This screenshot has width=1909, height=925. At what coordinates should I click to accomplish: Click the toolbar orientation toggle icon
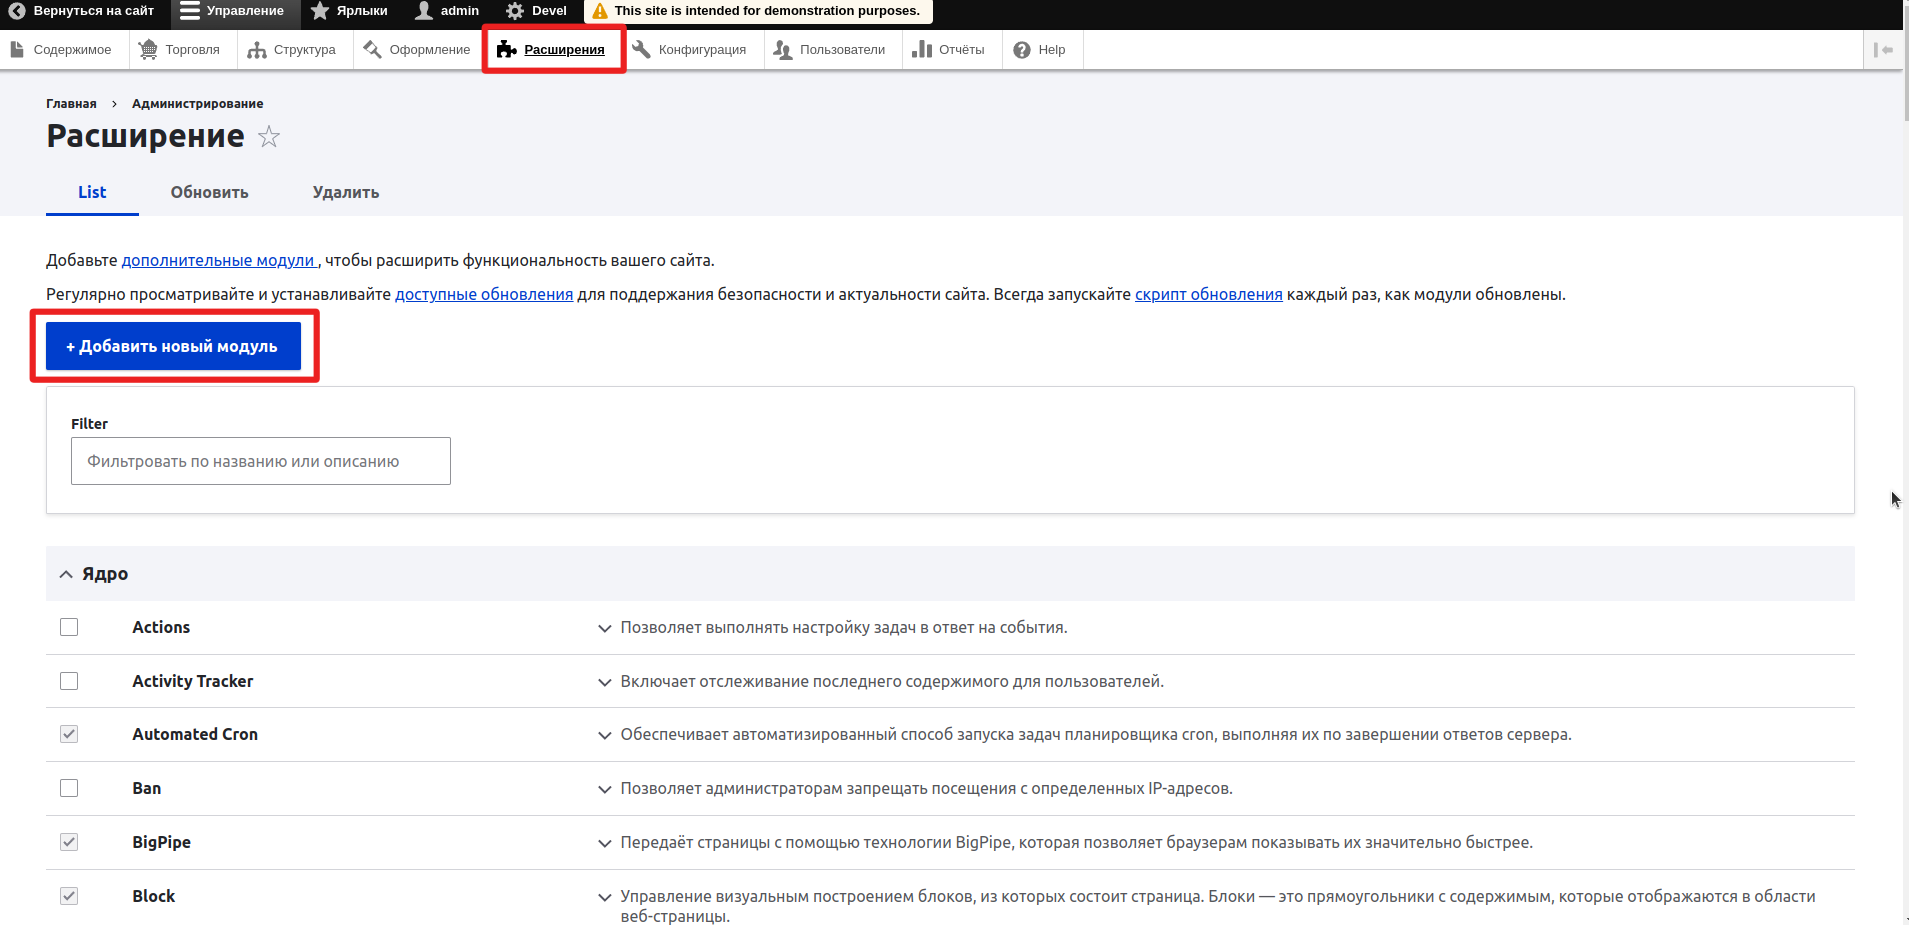[x=1883, y=50]
